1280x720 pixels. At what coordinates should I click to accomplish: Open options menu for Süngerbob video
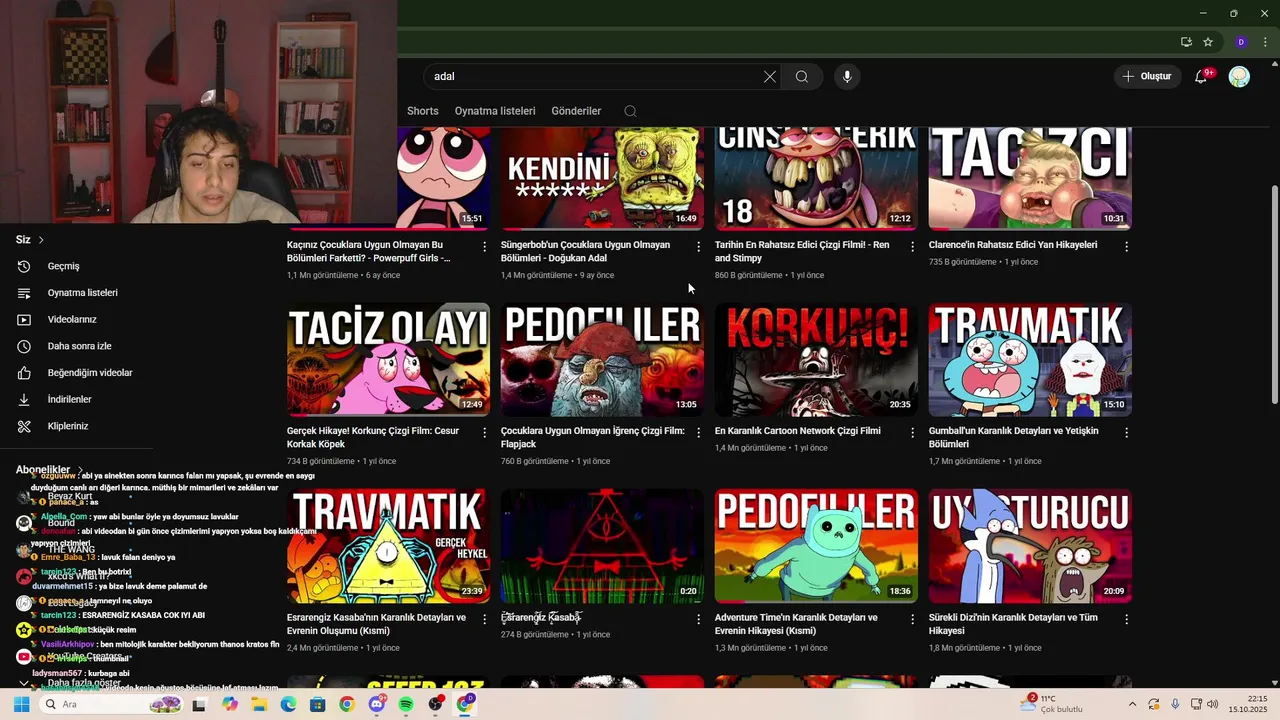click(x=699, y=246)
